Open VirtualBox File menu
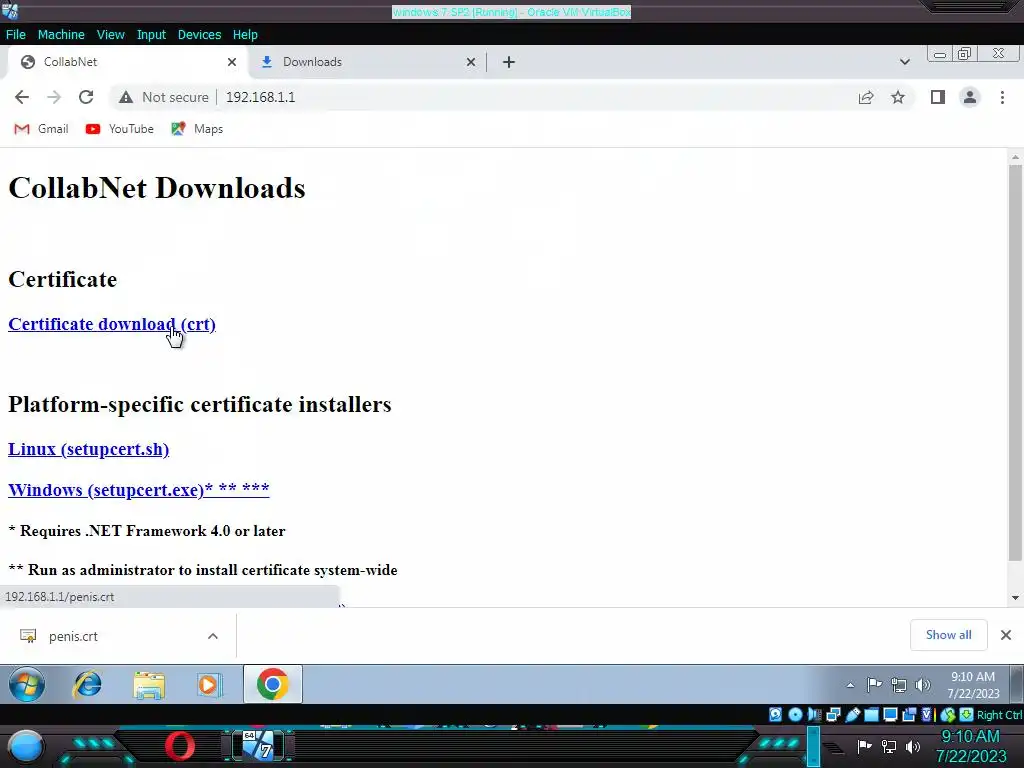 pos(16,35)
